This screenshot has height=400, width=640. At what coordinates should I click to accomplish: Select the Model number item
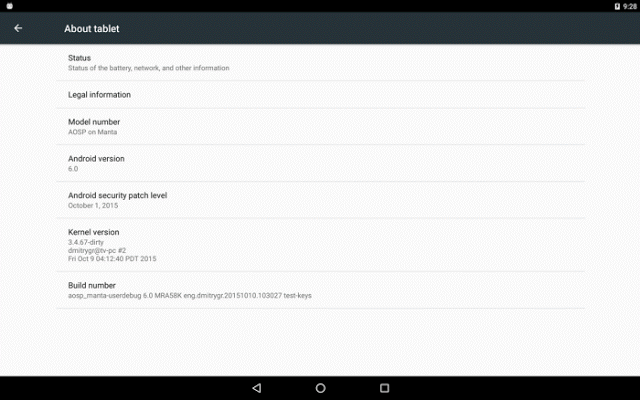[320, 127]
